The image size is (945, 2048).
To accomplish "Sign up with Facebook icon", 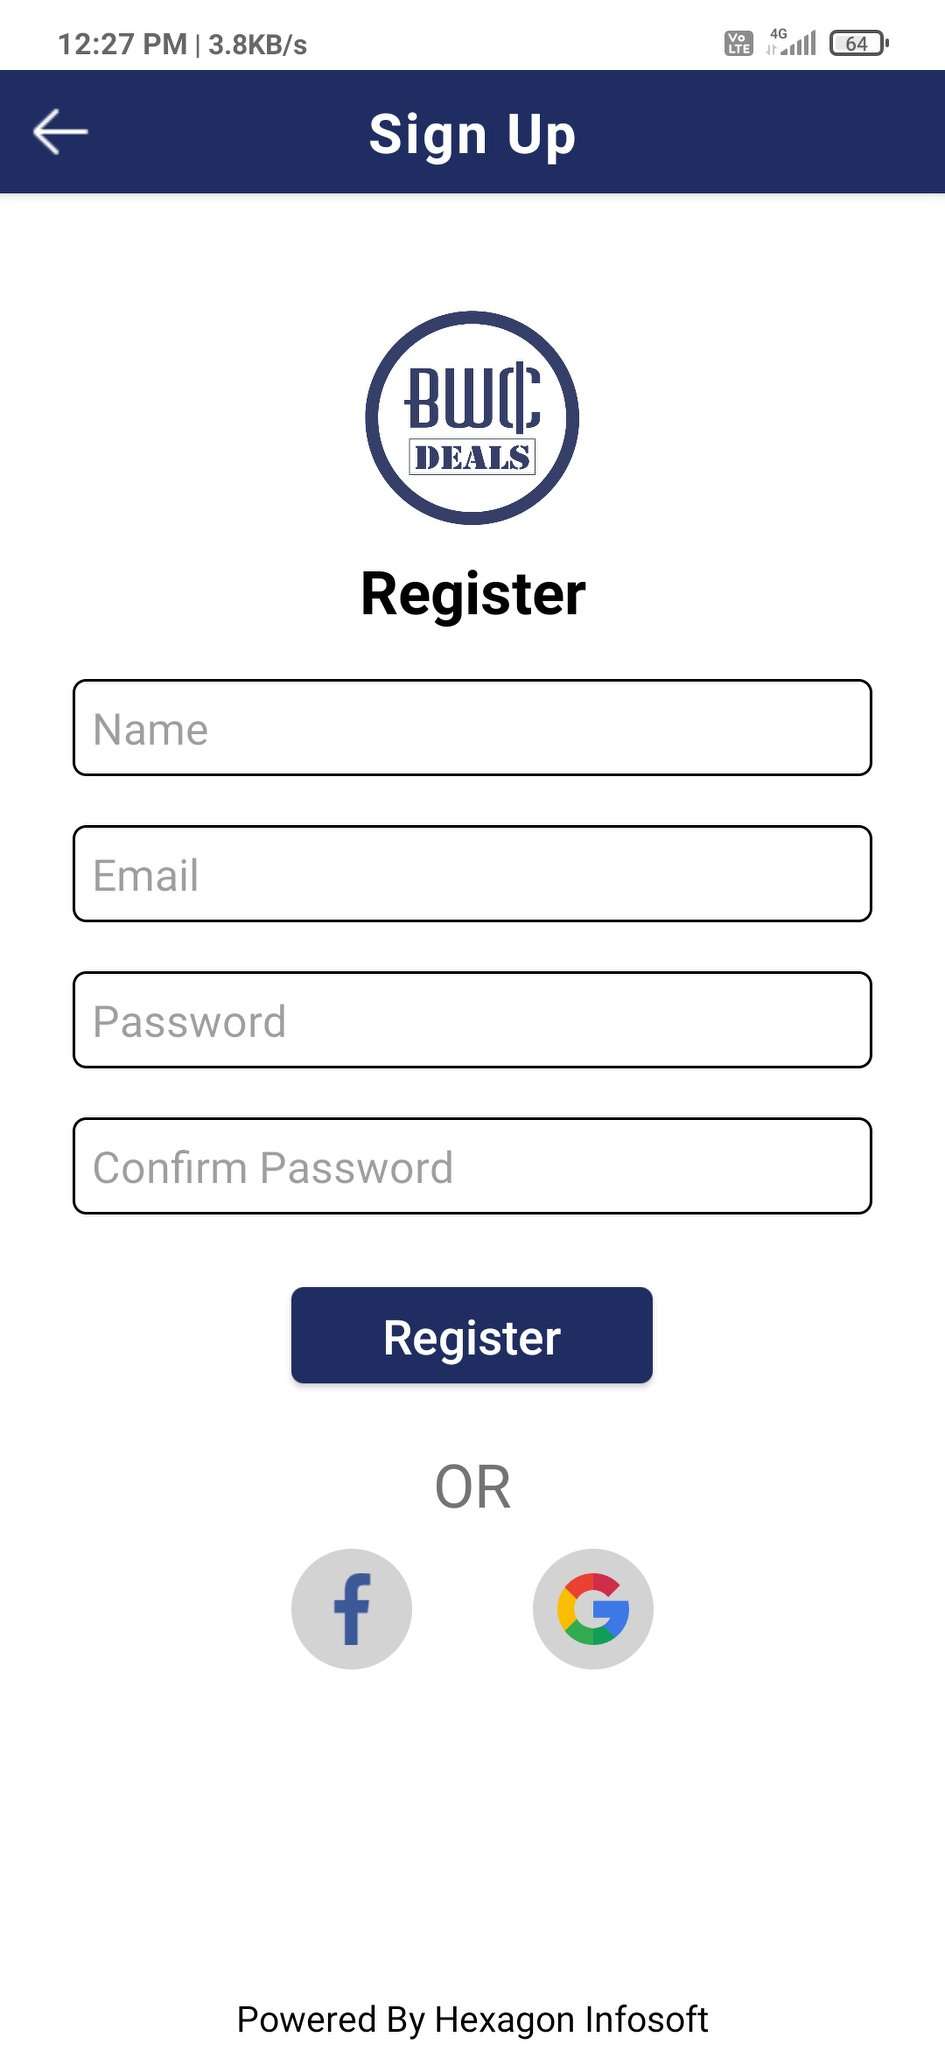I will (351, 1609).
